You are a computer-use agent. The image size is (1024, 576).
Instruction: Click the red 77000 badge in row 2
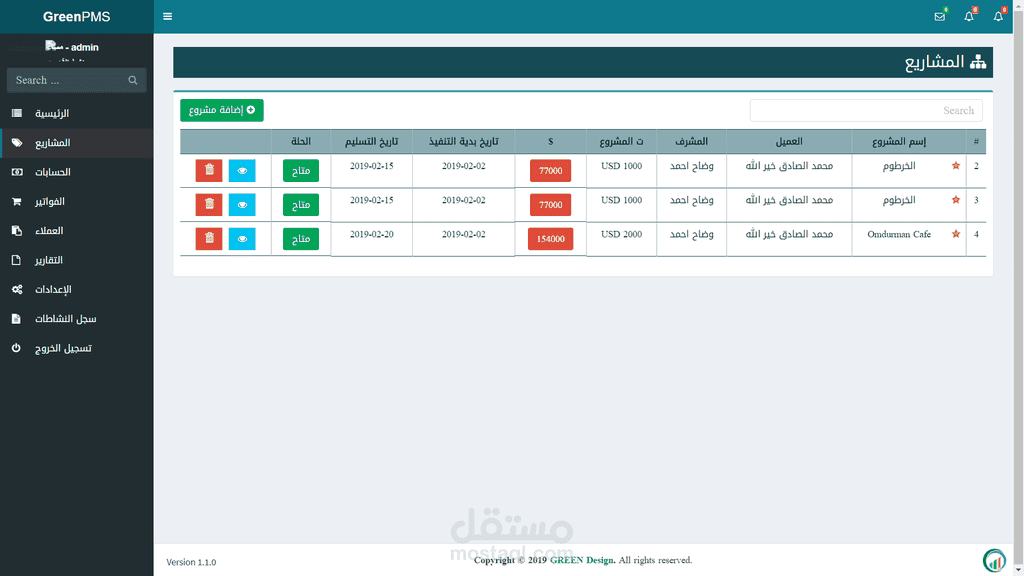[x=551, y=170]
